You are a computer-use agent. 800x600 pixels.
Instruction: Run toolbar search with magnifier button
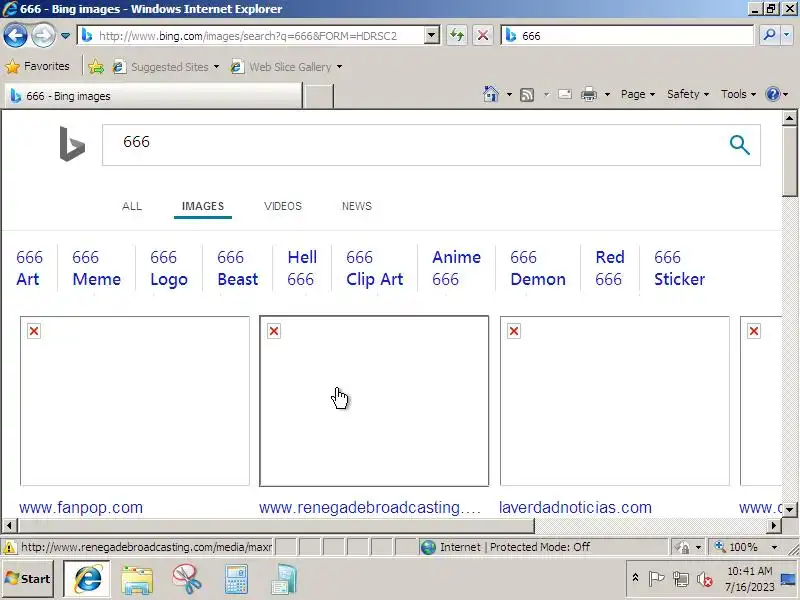pos(769,35)
